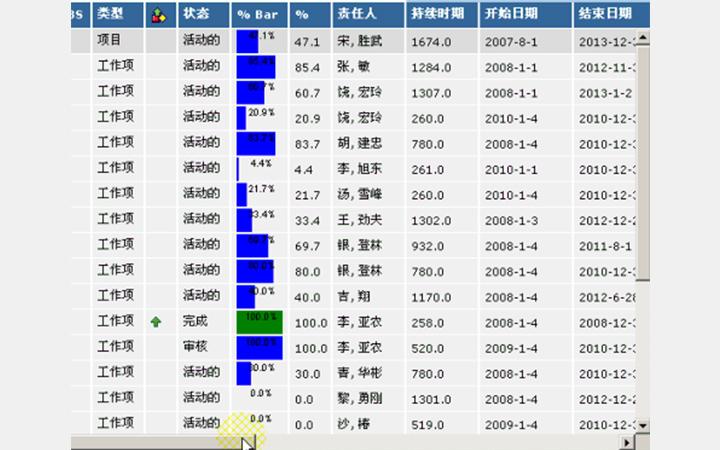
Task: Click the vertical scrollbar up arrow
Action: click(643, 38)
